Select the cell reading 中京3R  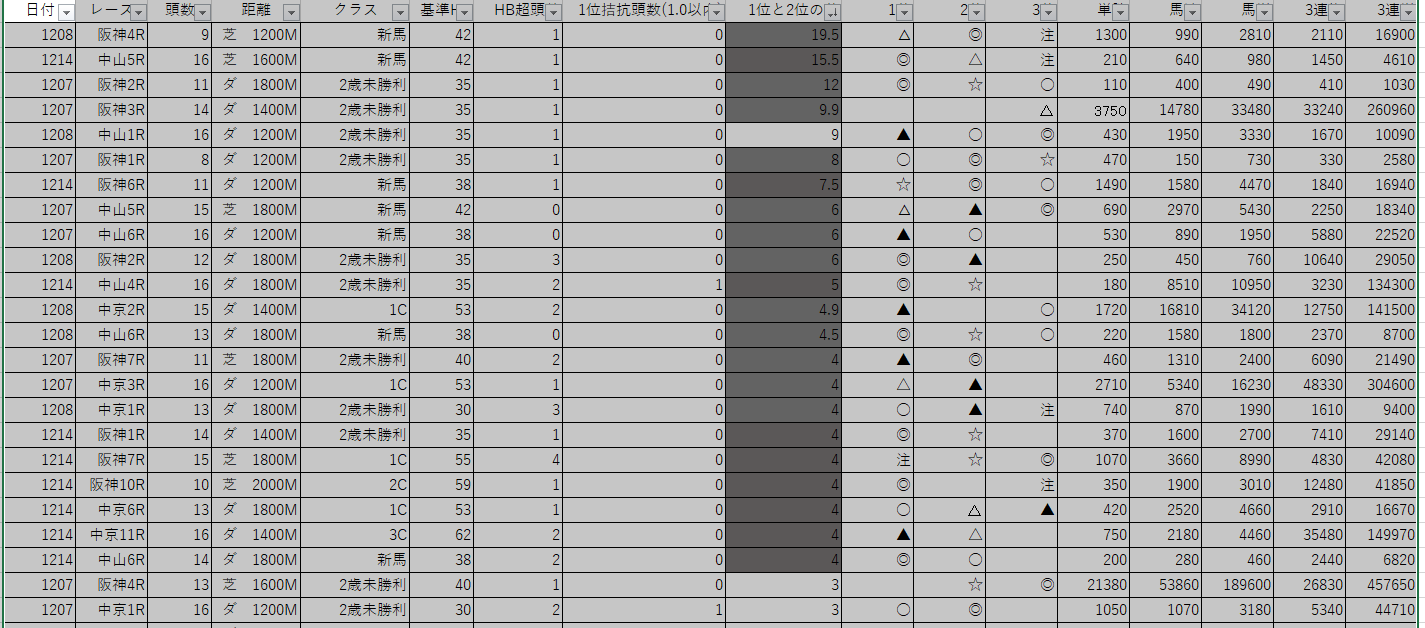coord(111,385)
